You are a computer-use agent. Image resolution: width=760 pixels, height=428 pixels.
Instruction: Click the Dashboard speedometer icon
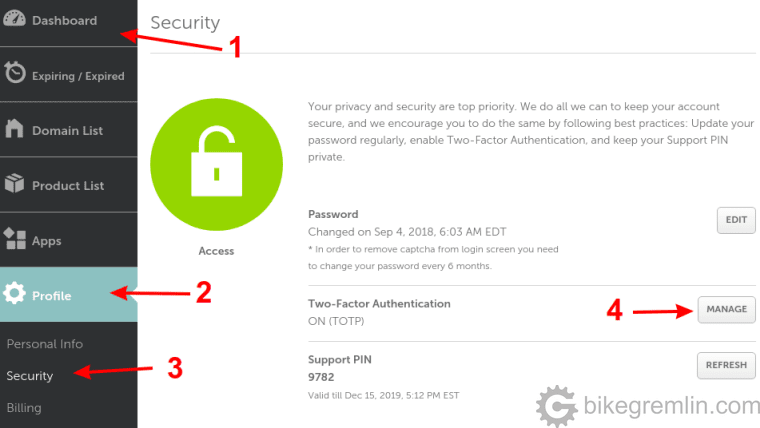[15, 18]
